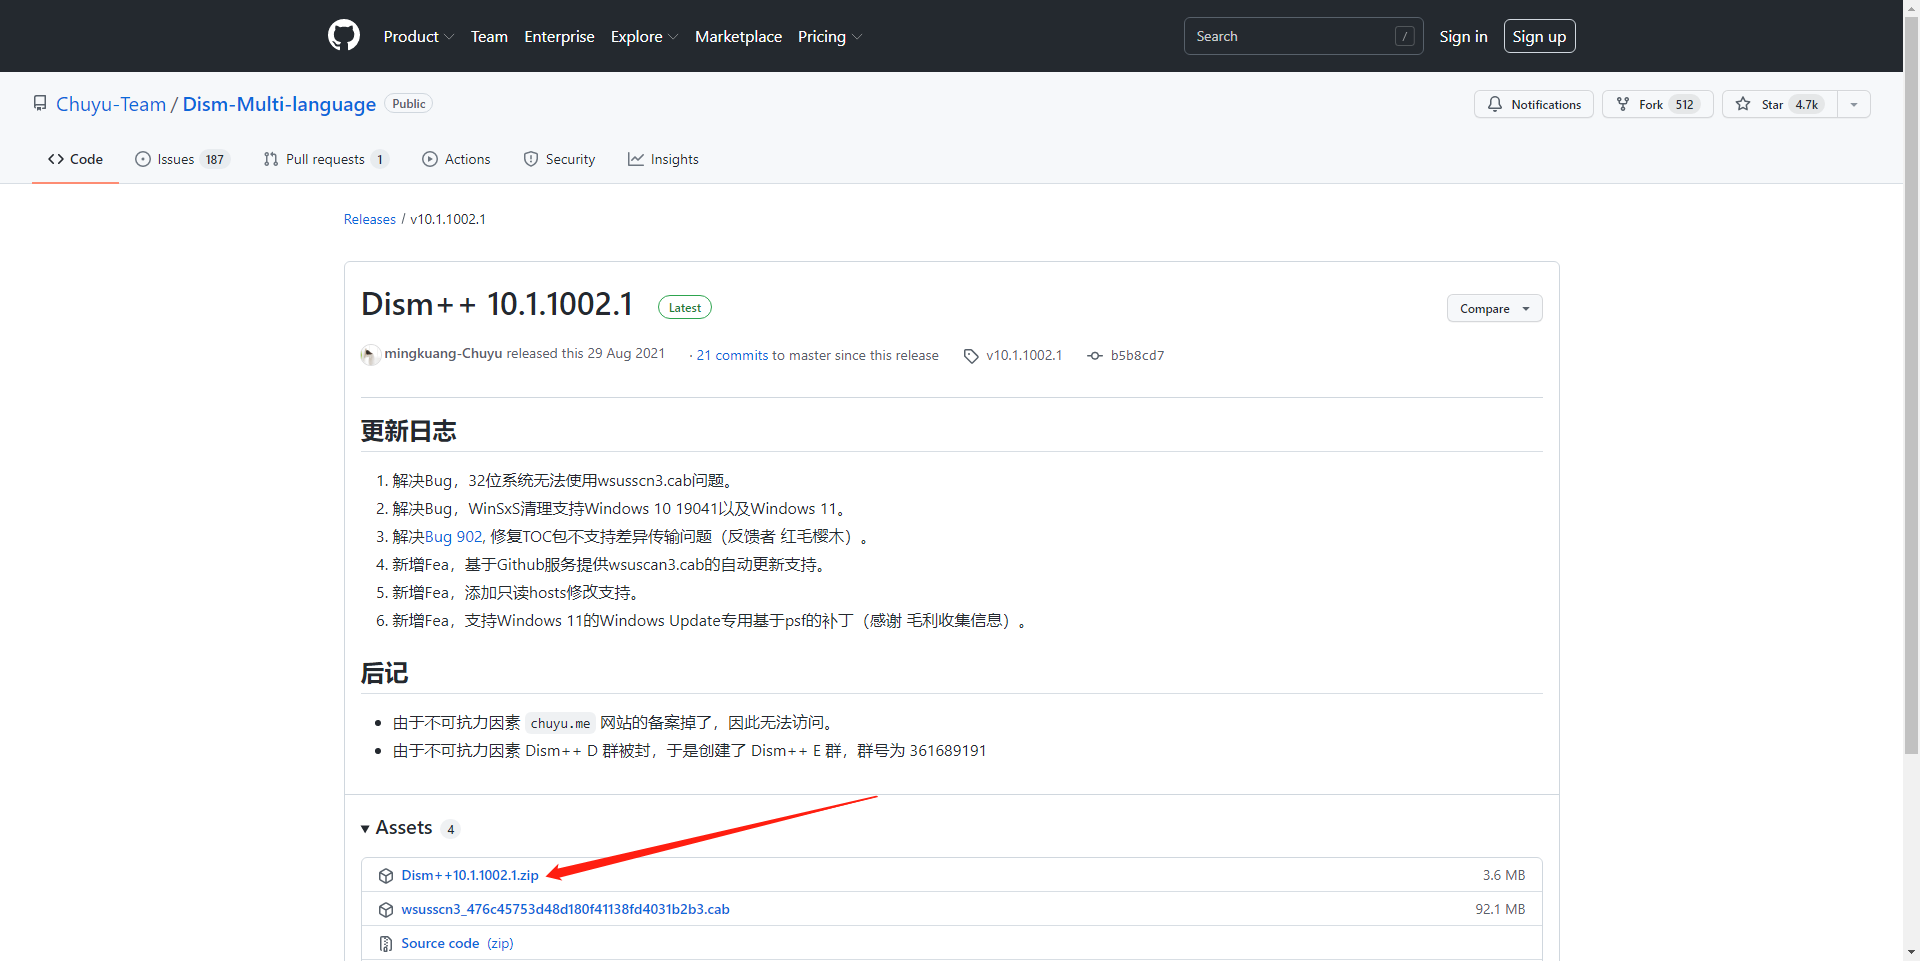Viewport: 1920px width, 961px height.
Task: Click the tag icon next to v10.1.1002.1
Action: (971, 356)
